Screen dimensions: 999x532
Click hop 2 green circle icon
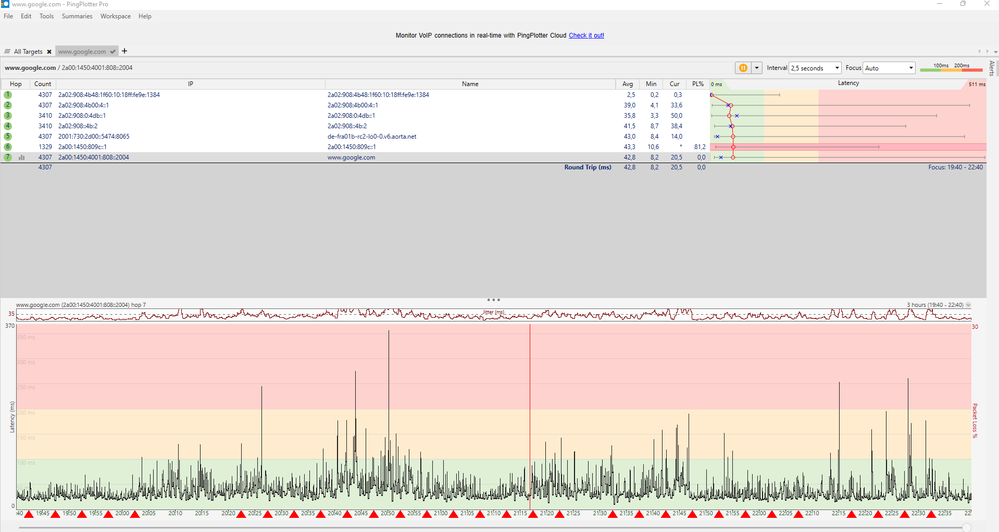[8, 105]
